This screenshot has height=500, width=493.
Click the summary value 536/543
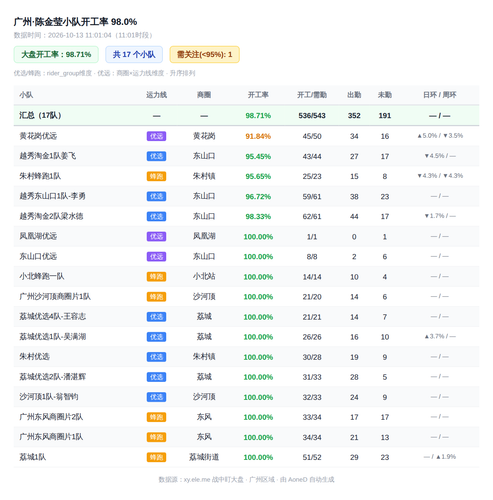pyautogui.click(x=312, y=116)
